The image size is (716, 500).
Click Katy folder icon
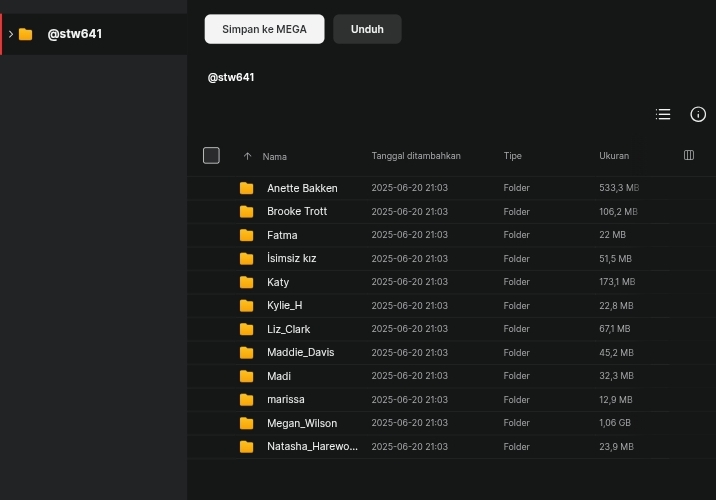(x=247, y=282)
